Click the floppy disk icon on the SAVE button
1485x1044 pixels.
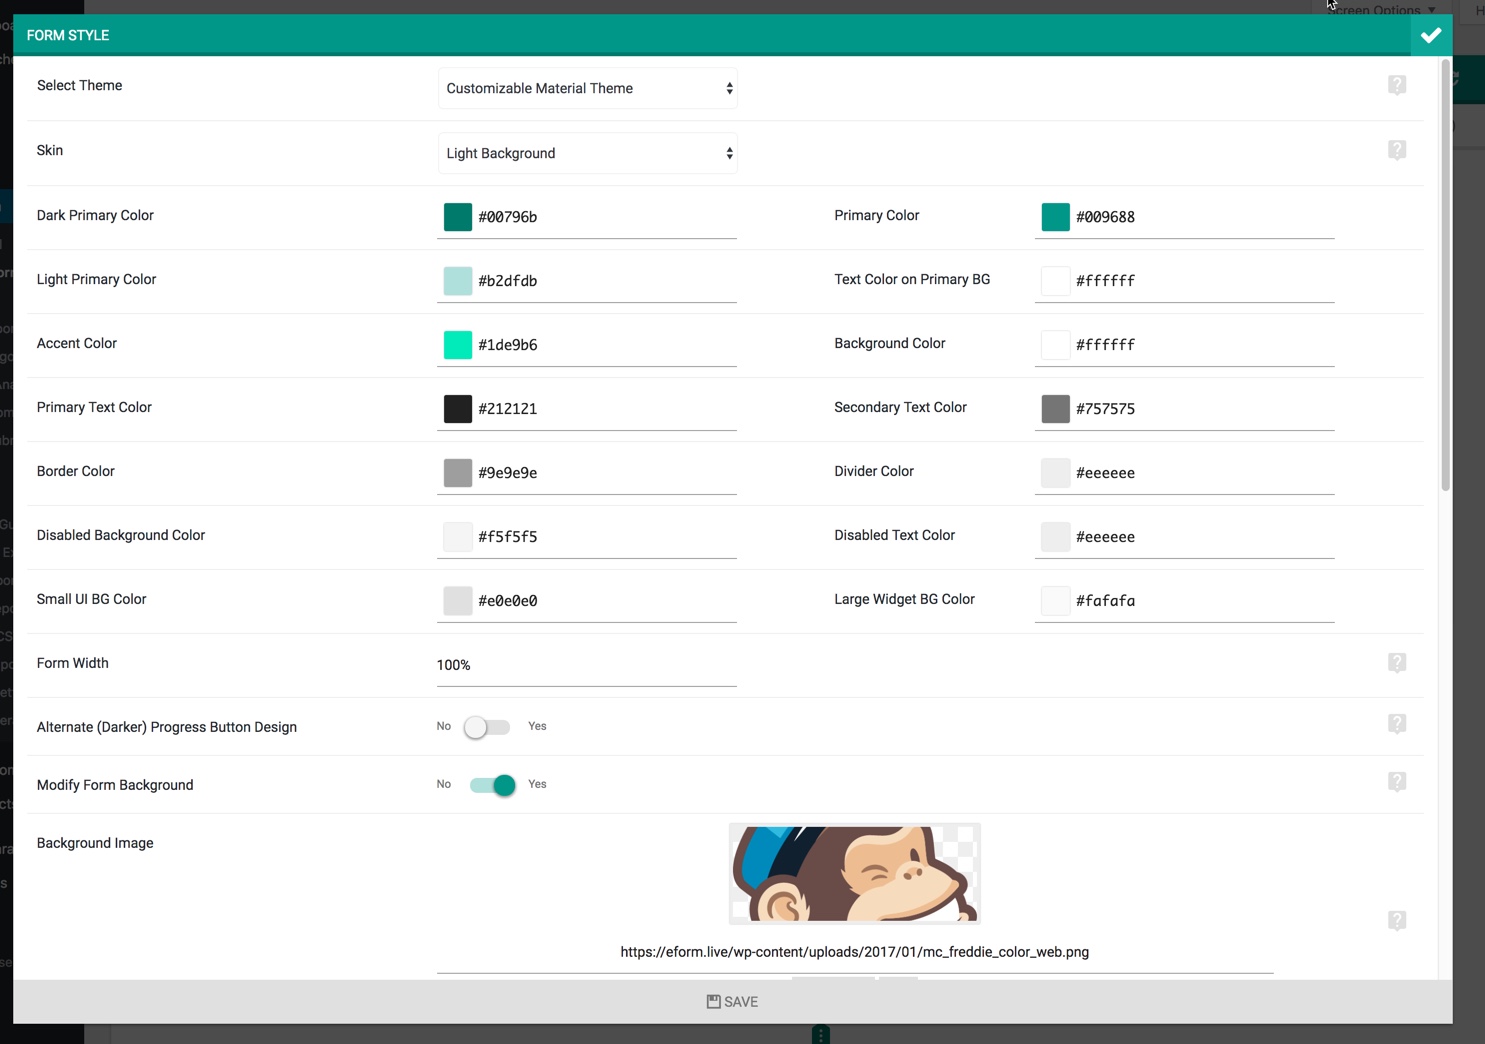coord(712,1001)
